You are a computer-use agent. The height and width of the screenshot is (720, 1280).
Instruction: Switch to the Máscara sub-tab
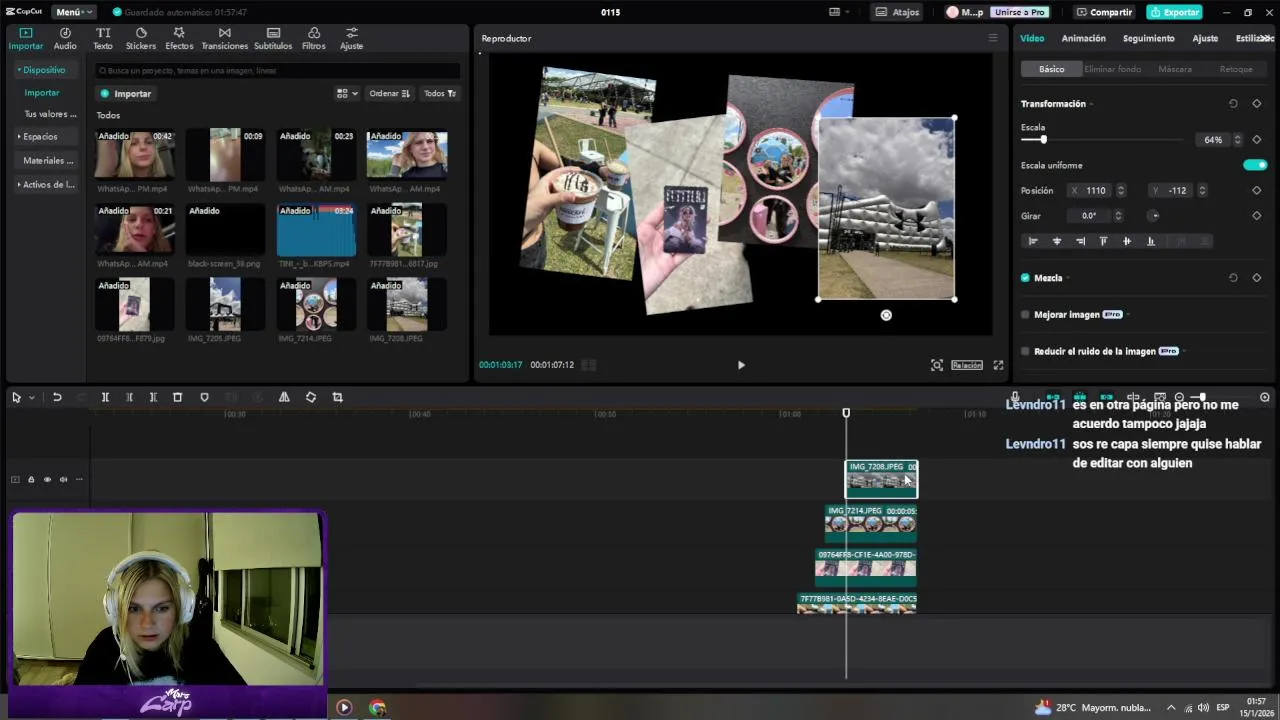(1174, 69)
